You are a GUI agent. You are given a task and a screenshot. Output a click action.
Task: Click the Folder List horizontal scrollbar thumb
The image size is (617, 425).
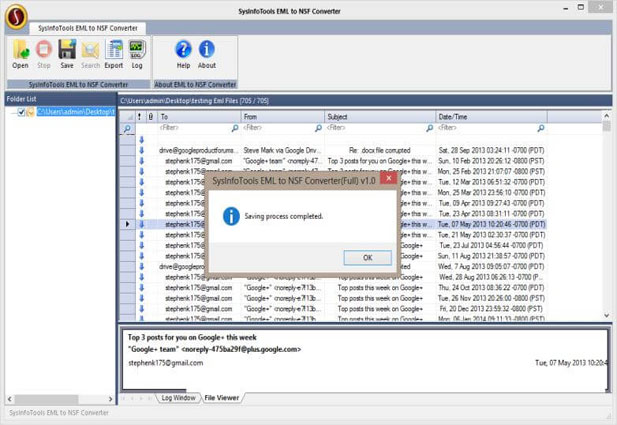click(x=46, y=399)
